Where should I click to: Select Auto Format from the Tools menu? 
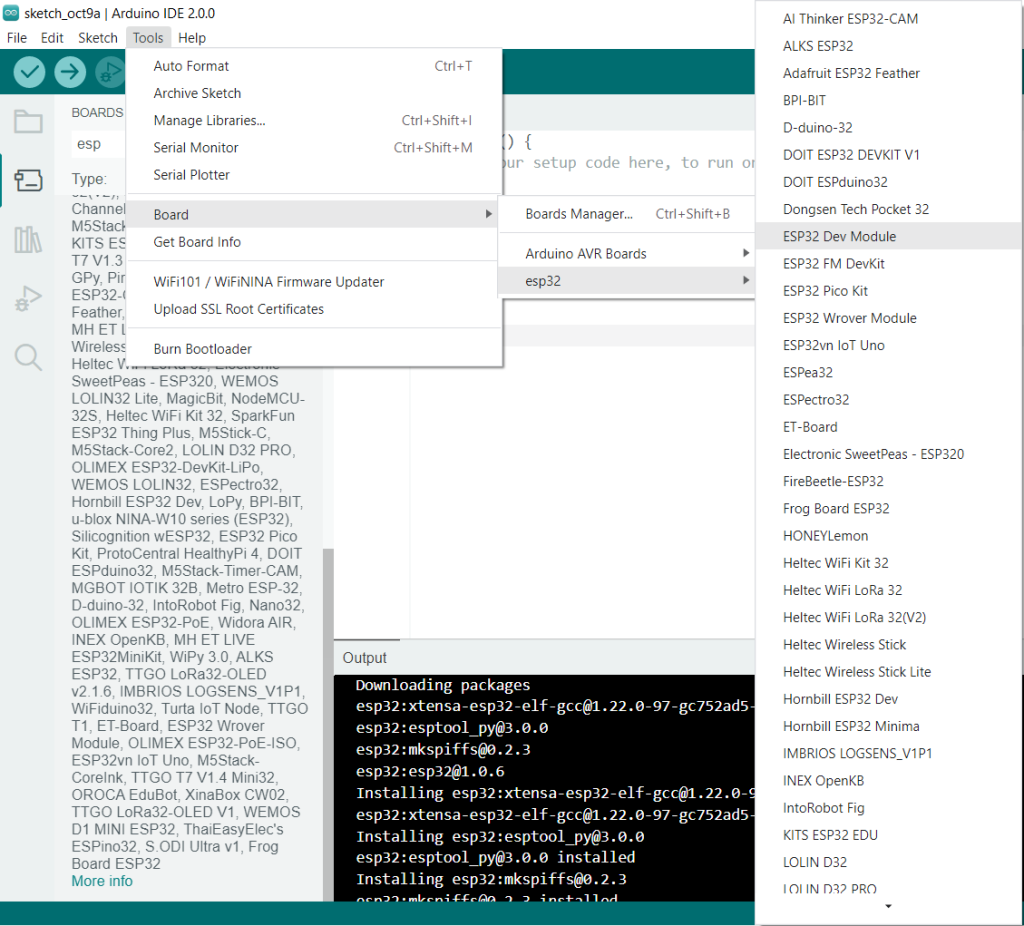point(314,66)
